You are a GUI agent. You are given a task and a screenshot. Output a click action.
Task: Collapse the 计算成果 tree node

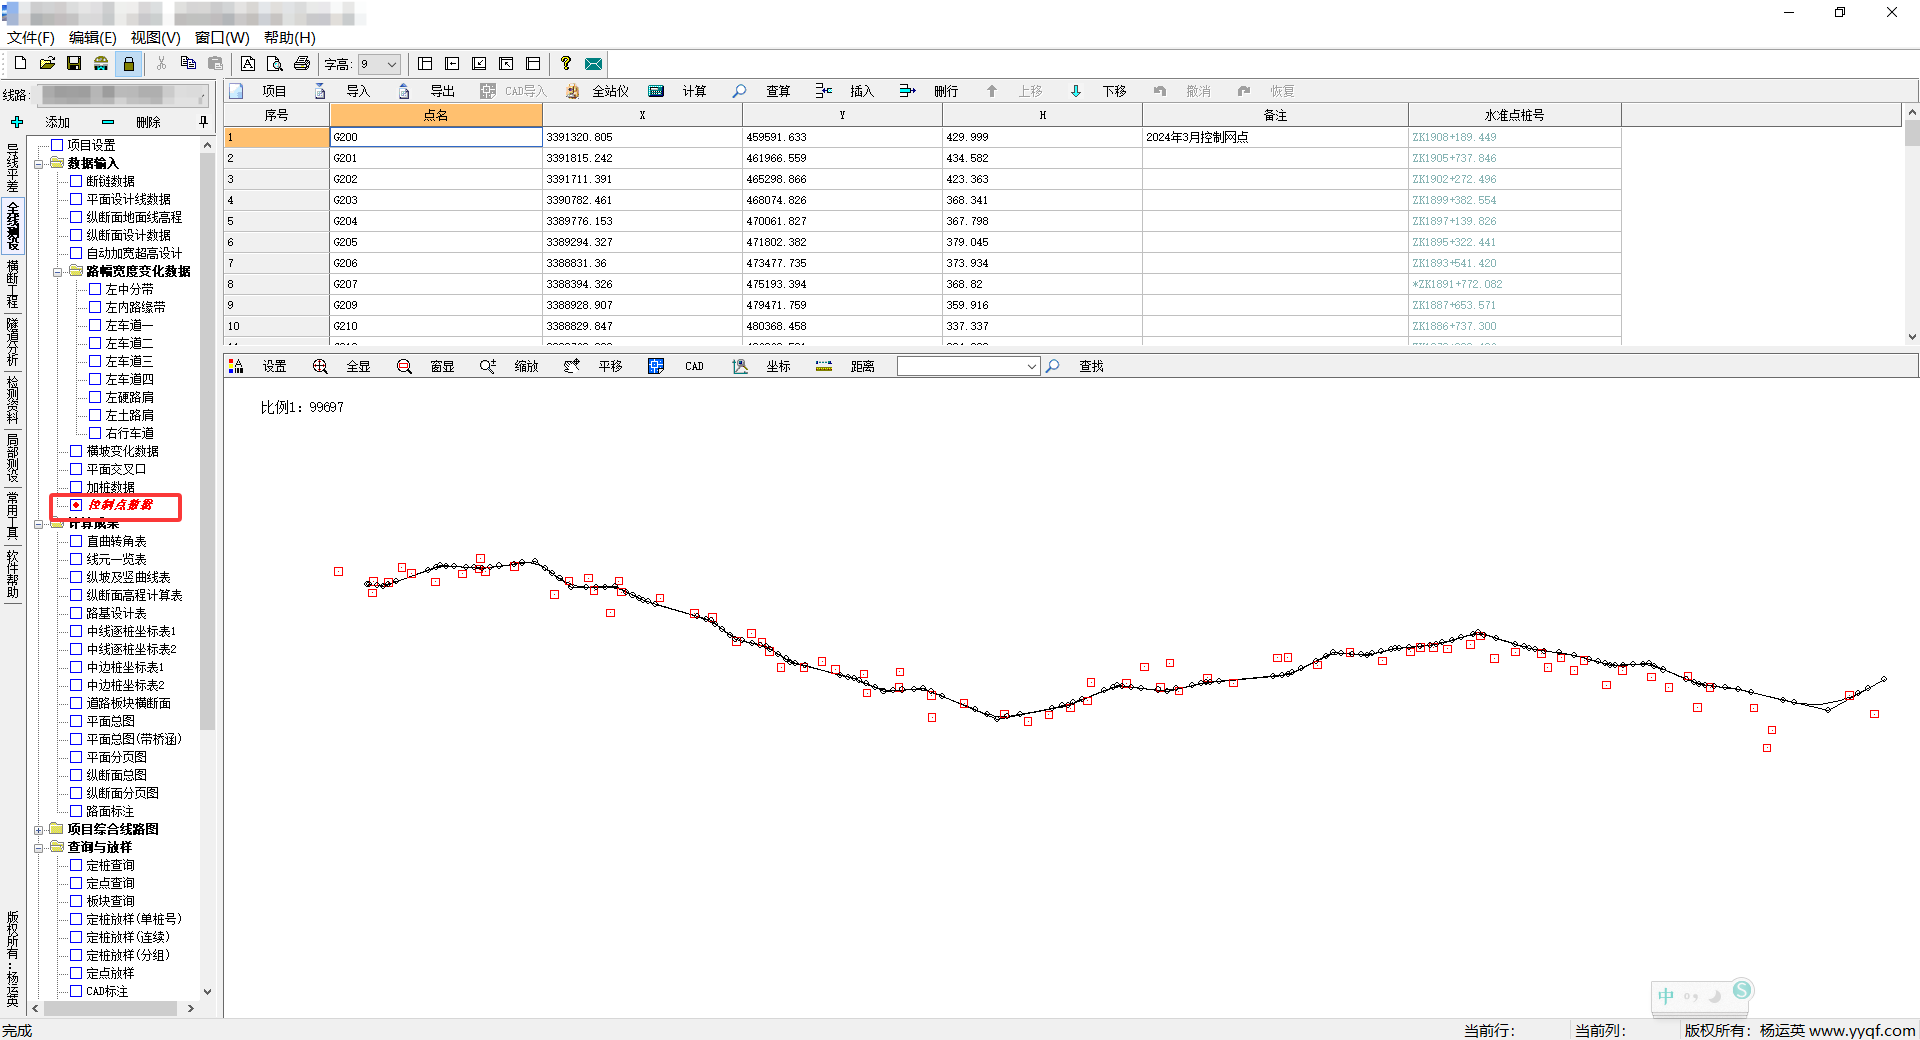click(38, 524)
